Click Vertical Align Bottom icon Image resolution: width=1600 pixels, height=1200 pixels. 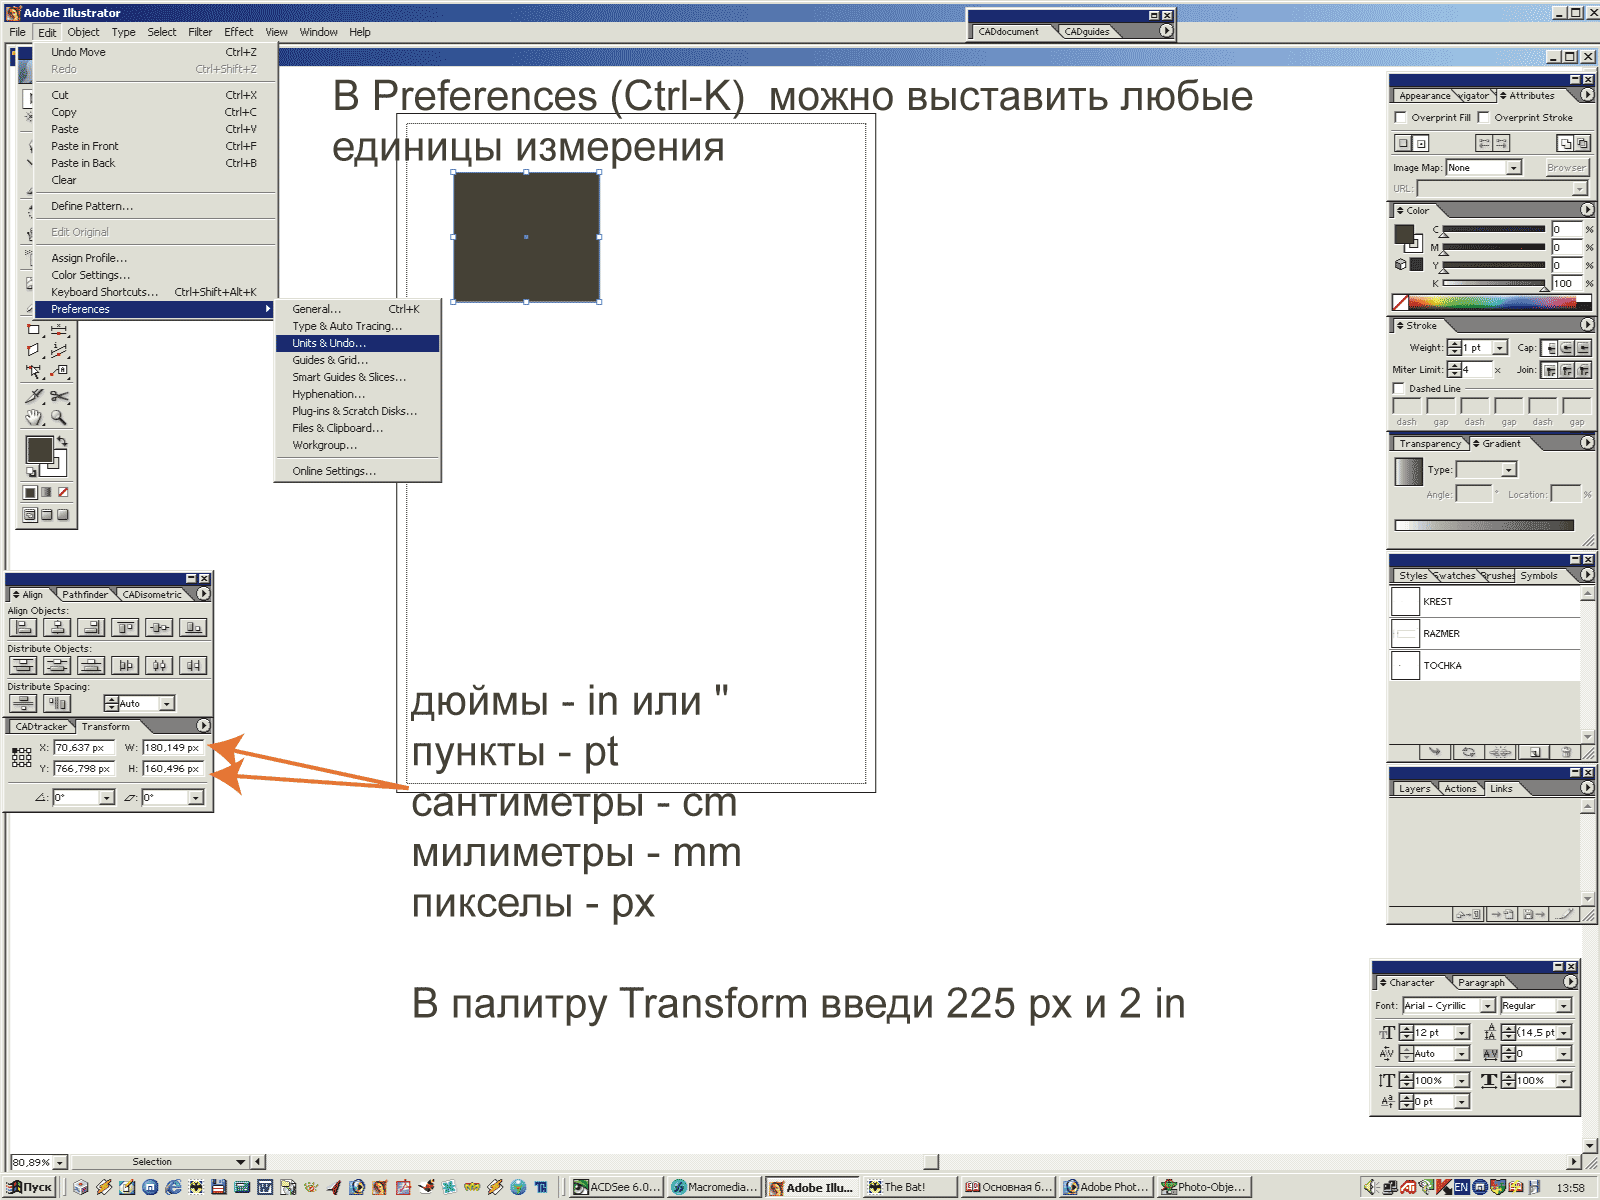coord(193,628)
